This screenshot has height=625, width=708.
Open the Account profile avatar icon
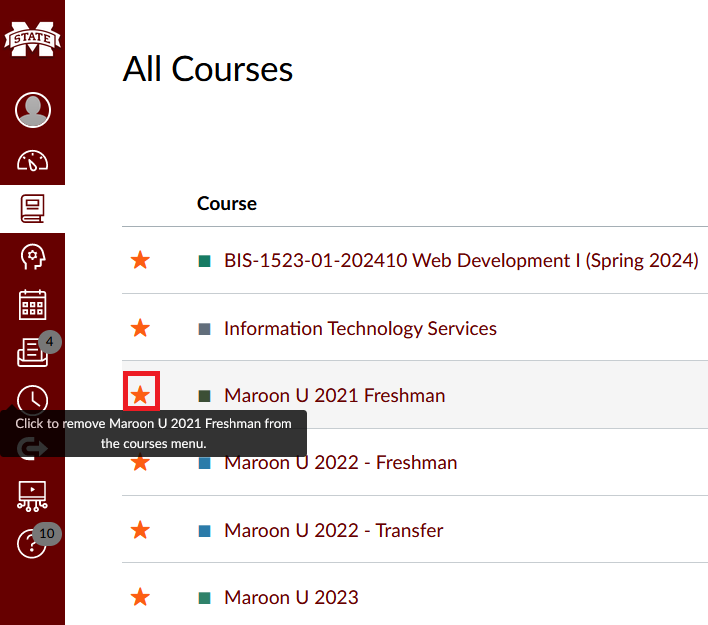(33, 110)
